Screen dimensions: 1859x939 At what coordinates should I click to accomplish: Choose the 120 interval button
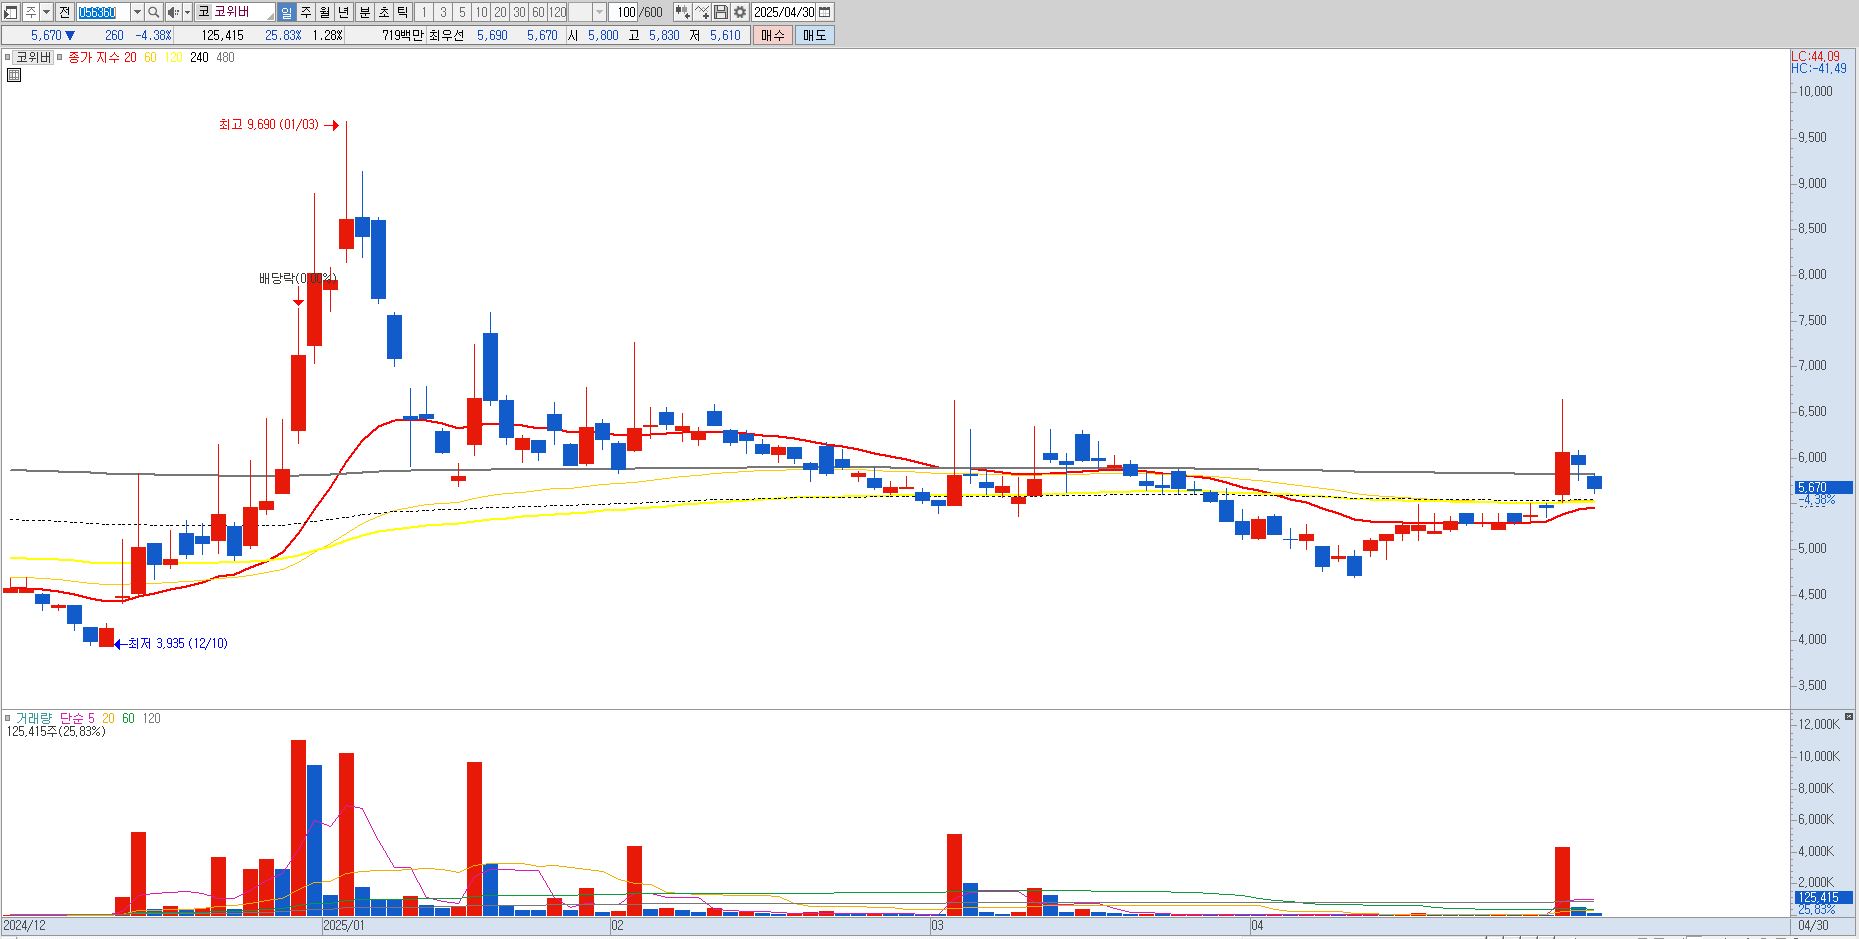click(x=557, y=12)
